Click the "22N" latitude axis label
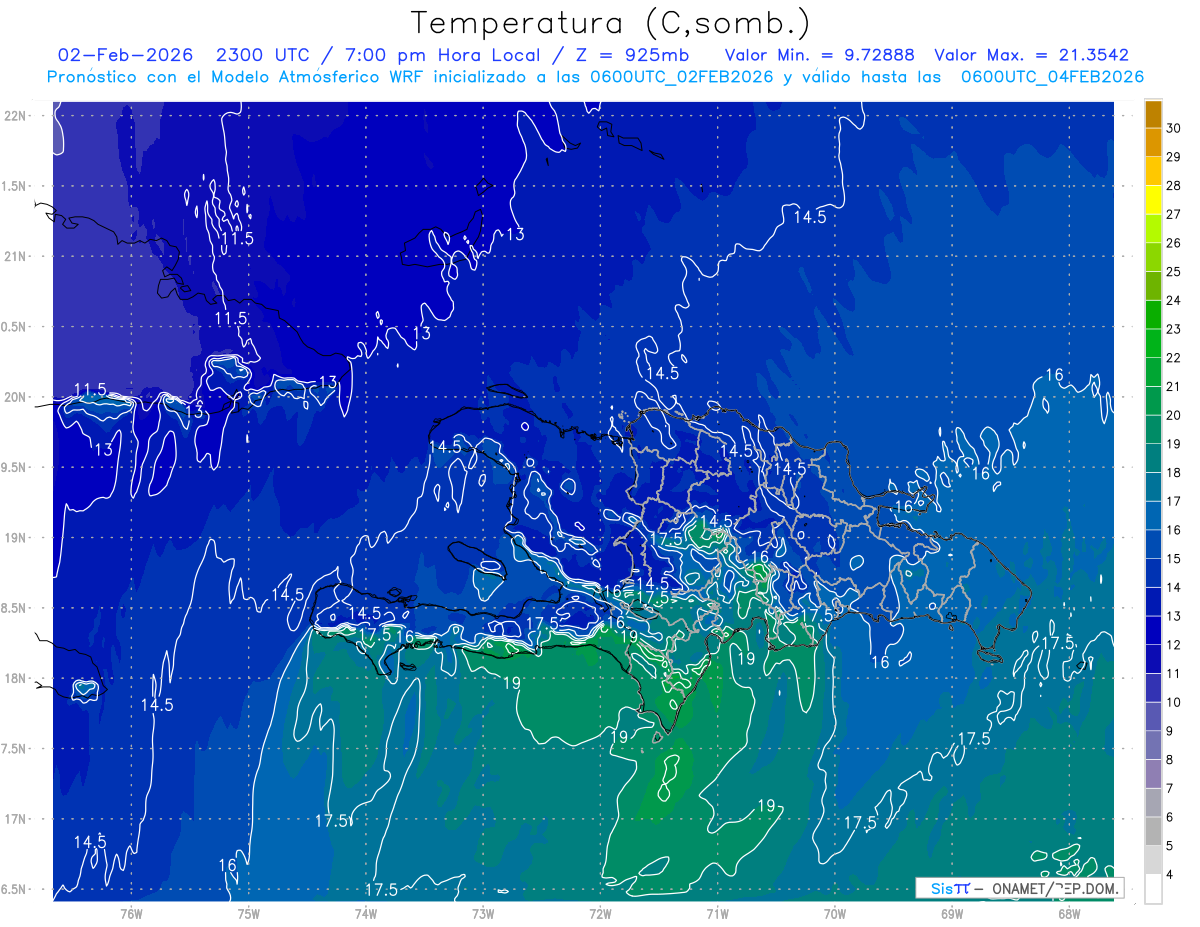 point(15,115)
